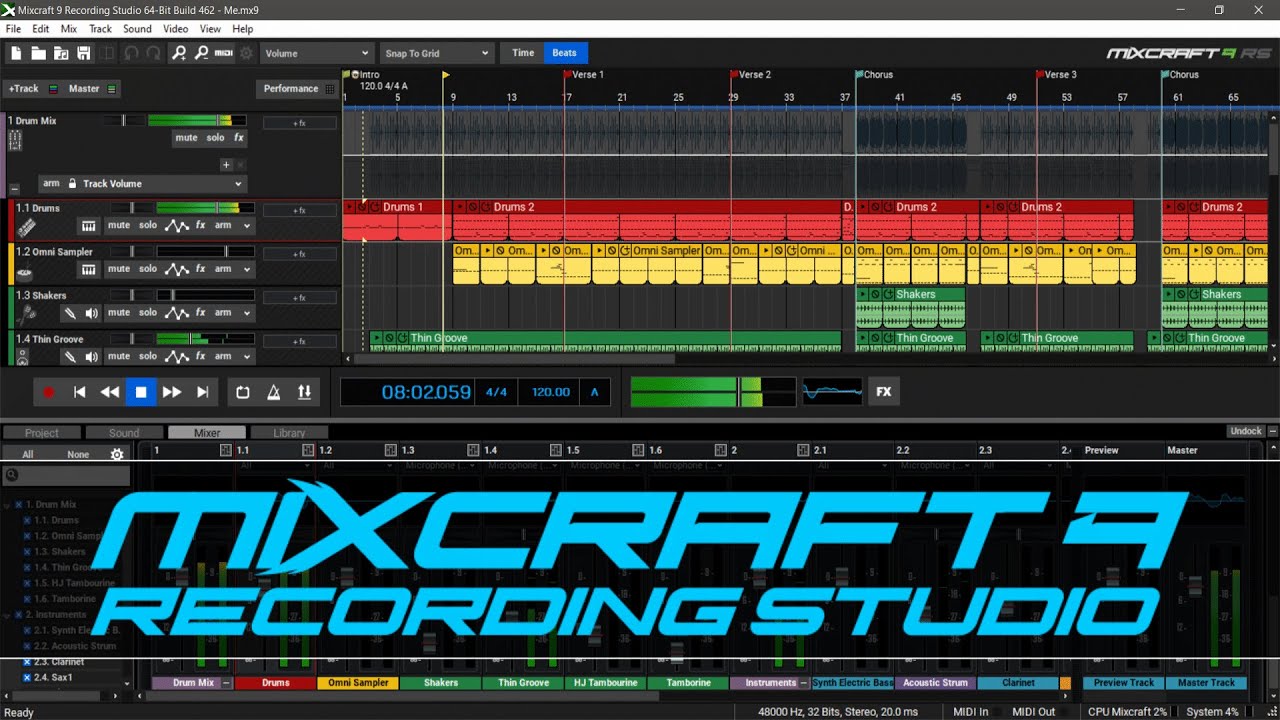Screen dimensions: 1280x720
Task: Switch to the Library tab
Action: coord(289,433)
